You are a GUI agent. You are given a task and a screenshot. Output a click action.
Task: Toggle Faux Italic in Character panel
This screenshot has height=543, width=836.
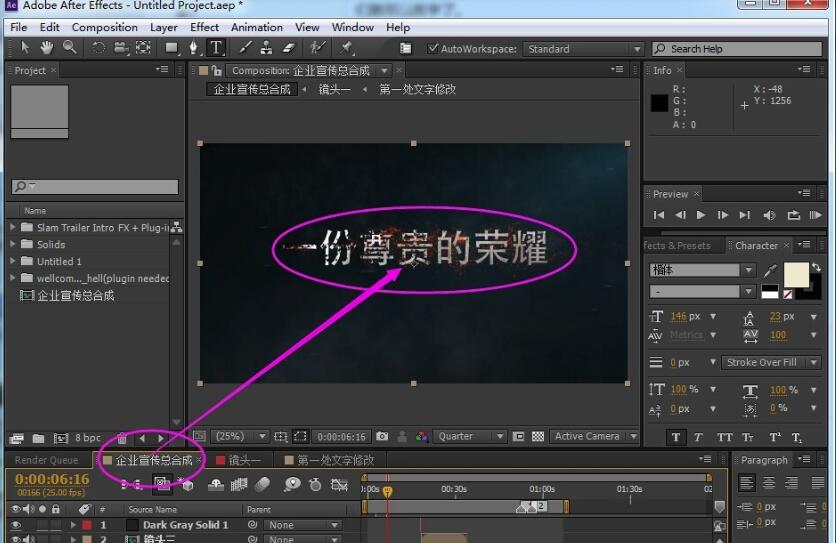[x=698, y=437]
